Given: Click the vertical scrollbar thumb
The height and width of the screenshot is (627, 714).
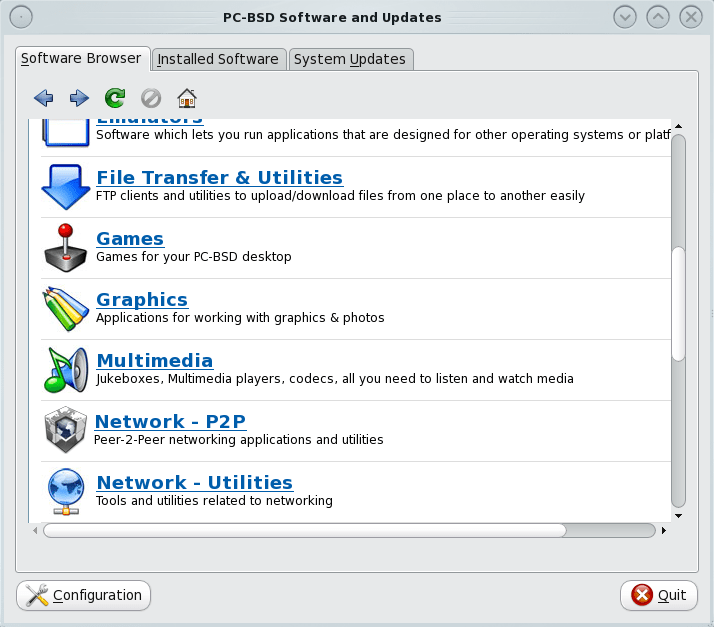Looking at the screenshot, I should pos(678,304).
